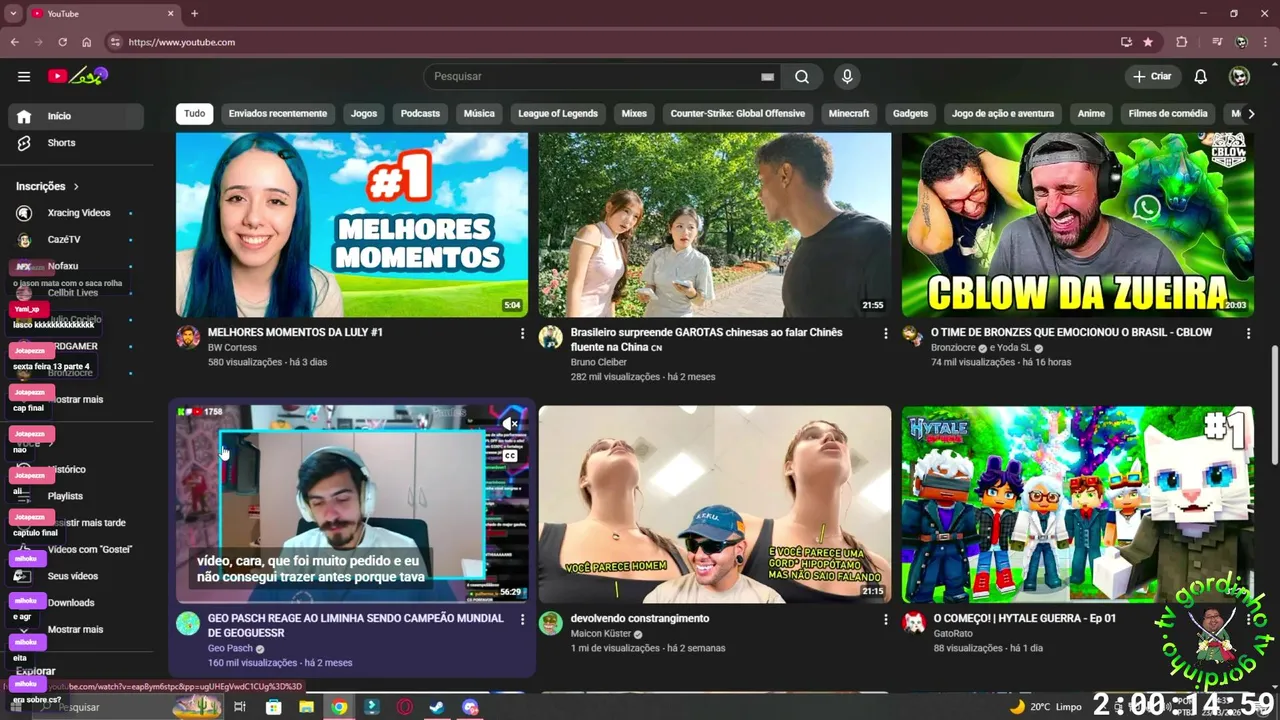
Task: Select the Gadgets chip
Action: click(x=910, y=113)
